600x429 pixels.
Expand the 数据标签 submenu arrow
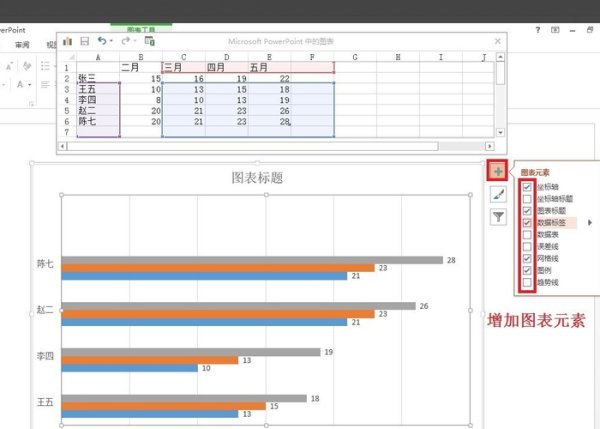pyautogui.click(x=590, y=222)
